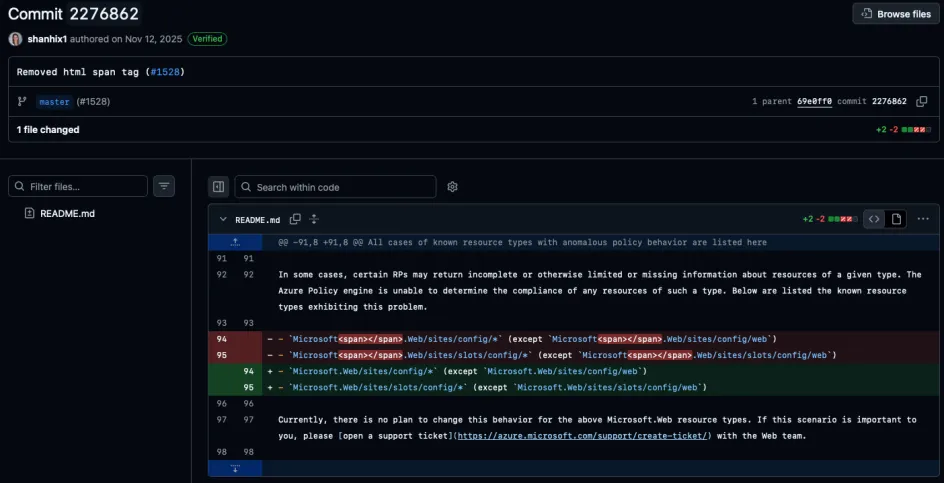Click the magnifier icon in Search within code
Image resolution: width=944 pixels, height=483 pixels.
click(x=246, y=187)
